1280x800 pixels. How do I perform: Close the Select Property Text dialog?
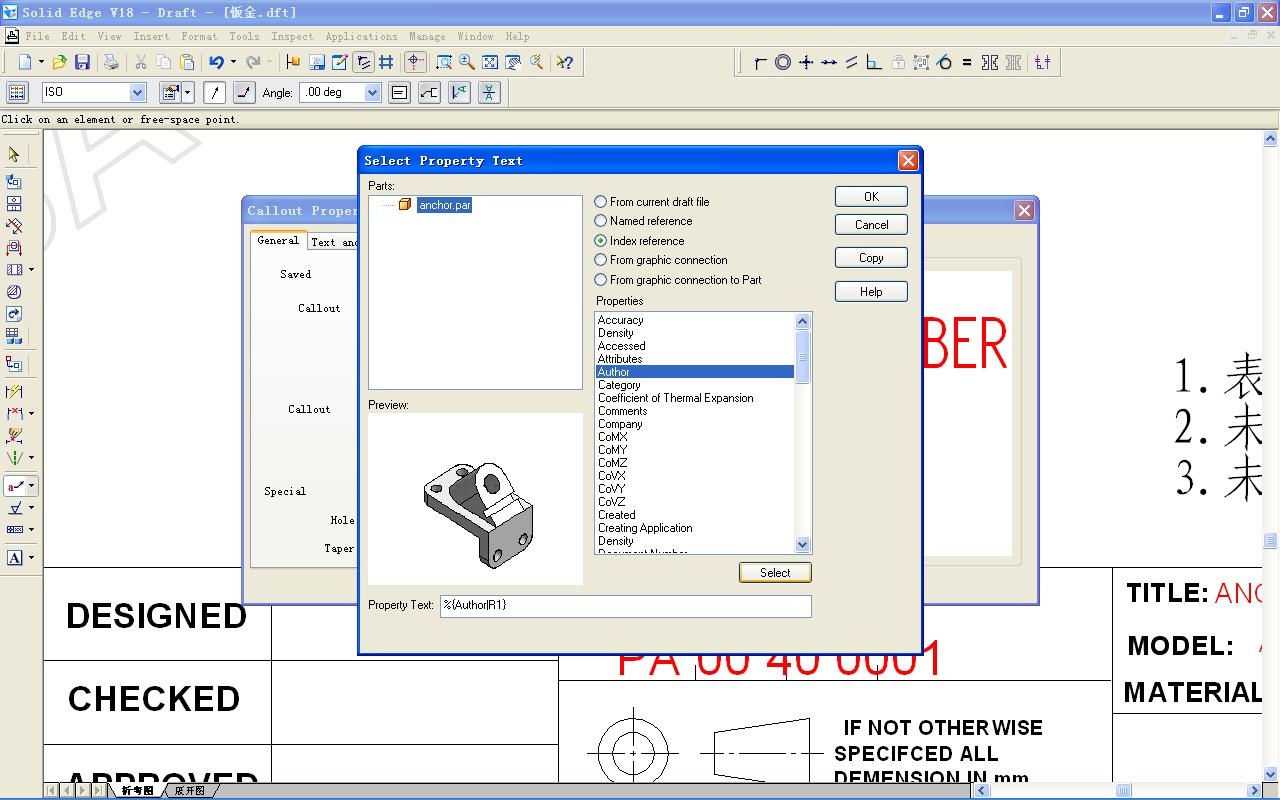(x=908, y=160)
